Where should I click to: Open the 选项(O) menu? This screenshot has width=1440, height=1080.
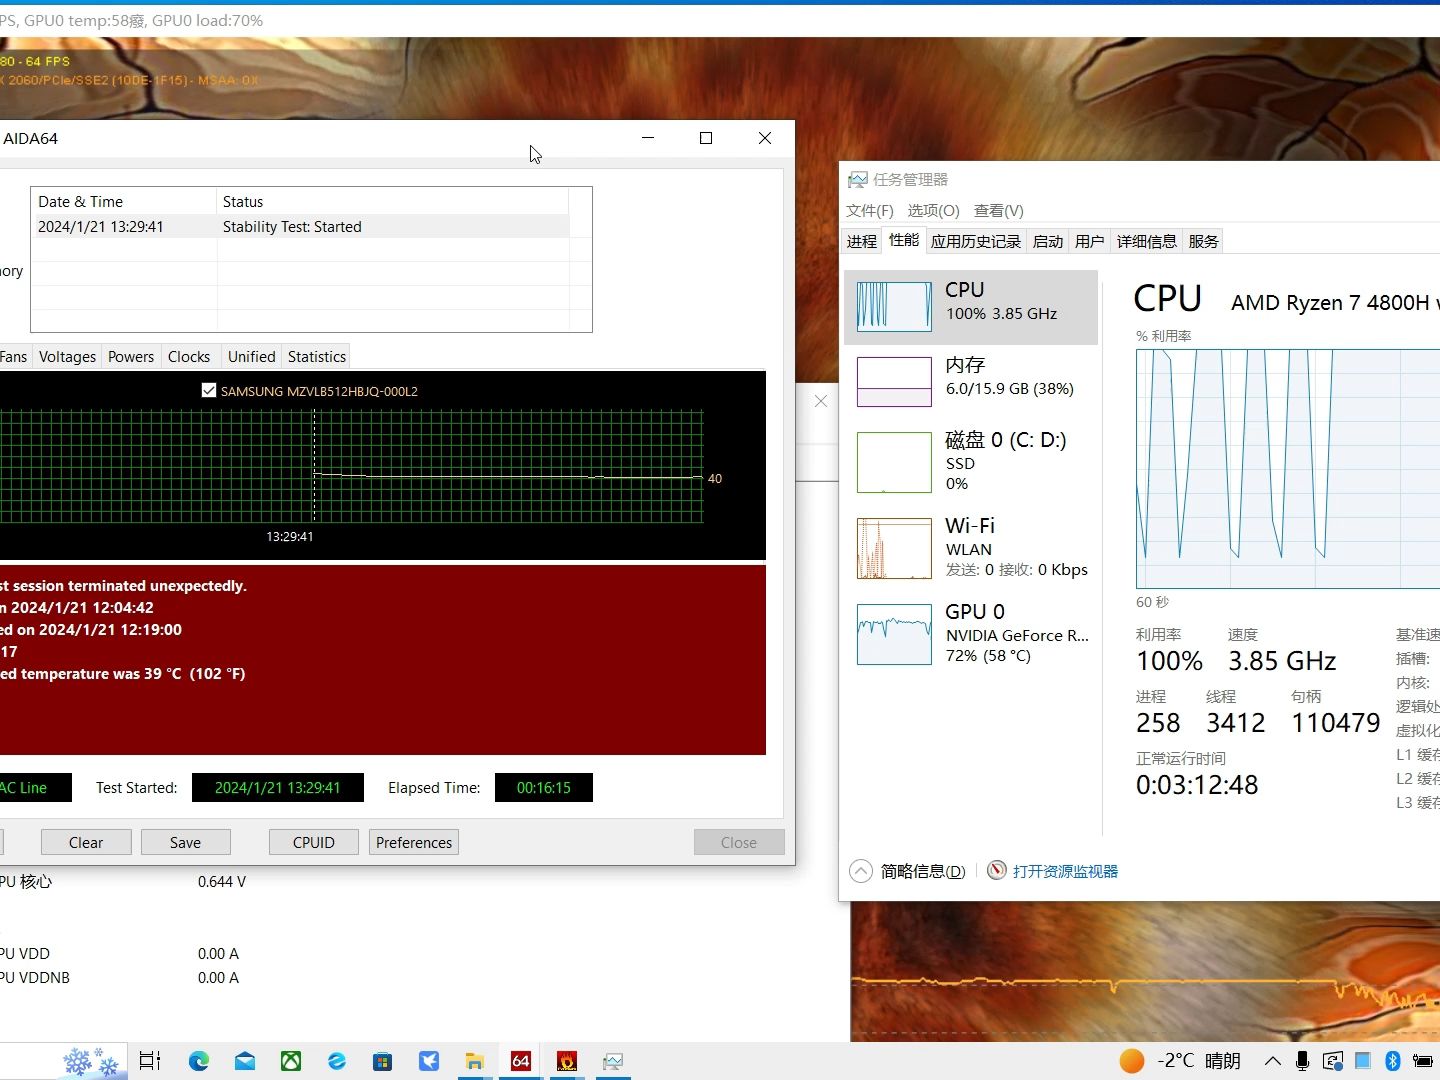tap(933, 211)
